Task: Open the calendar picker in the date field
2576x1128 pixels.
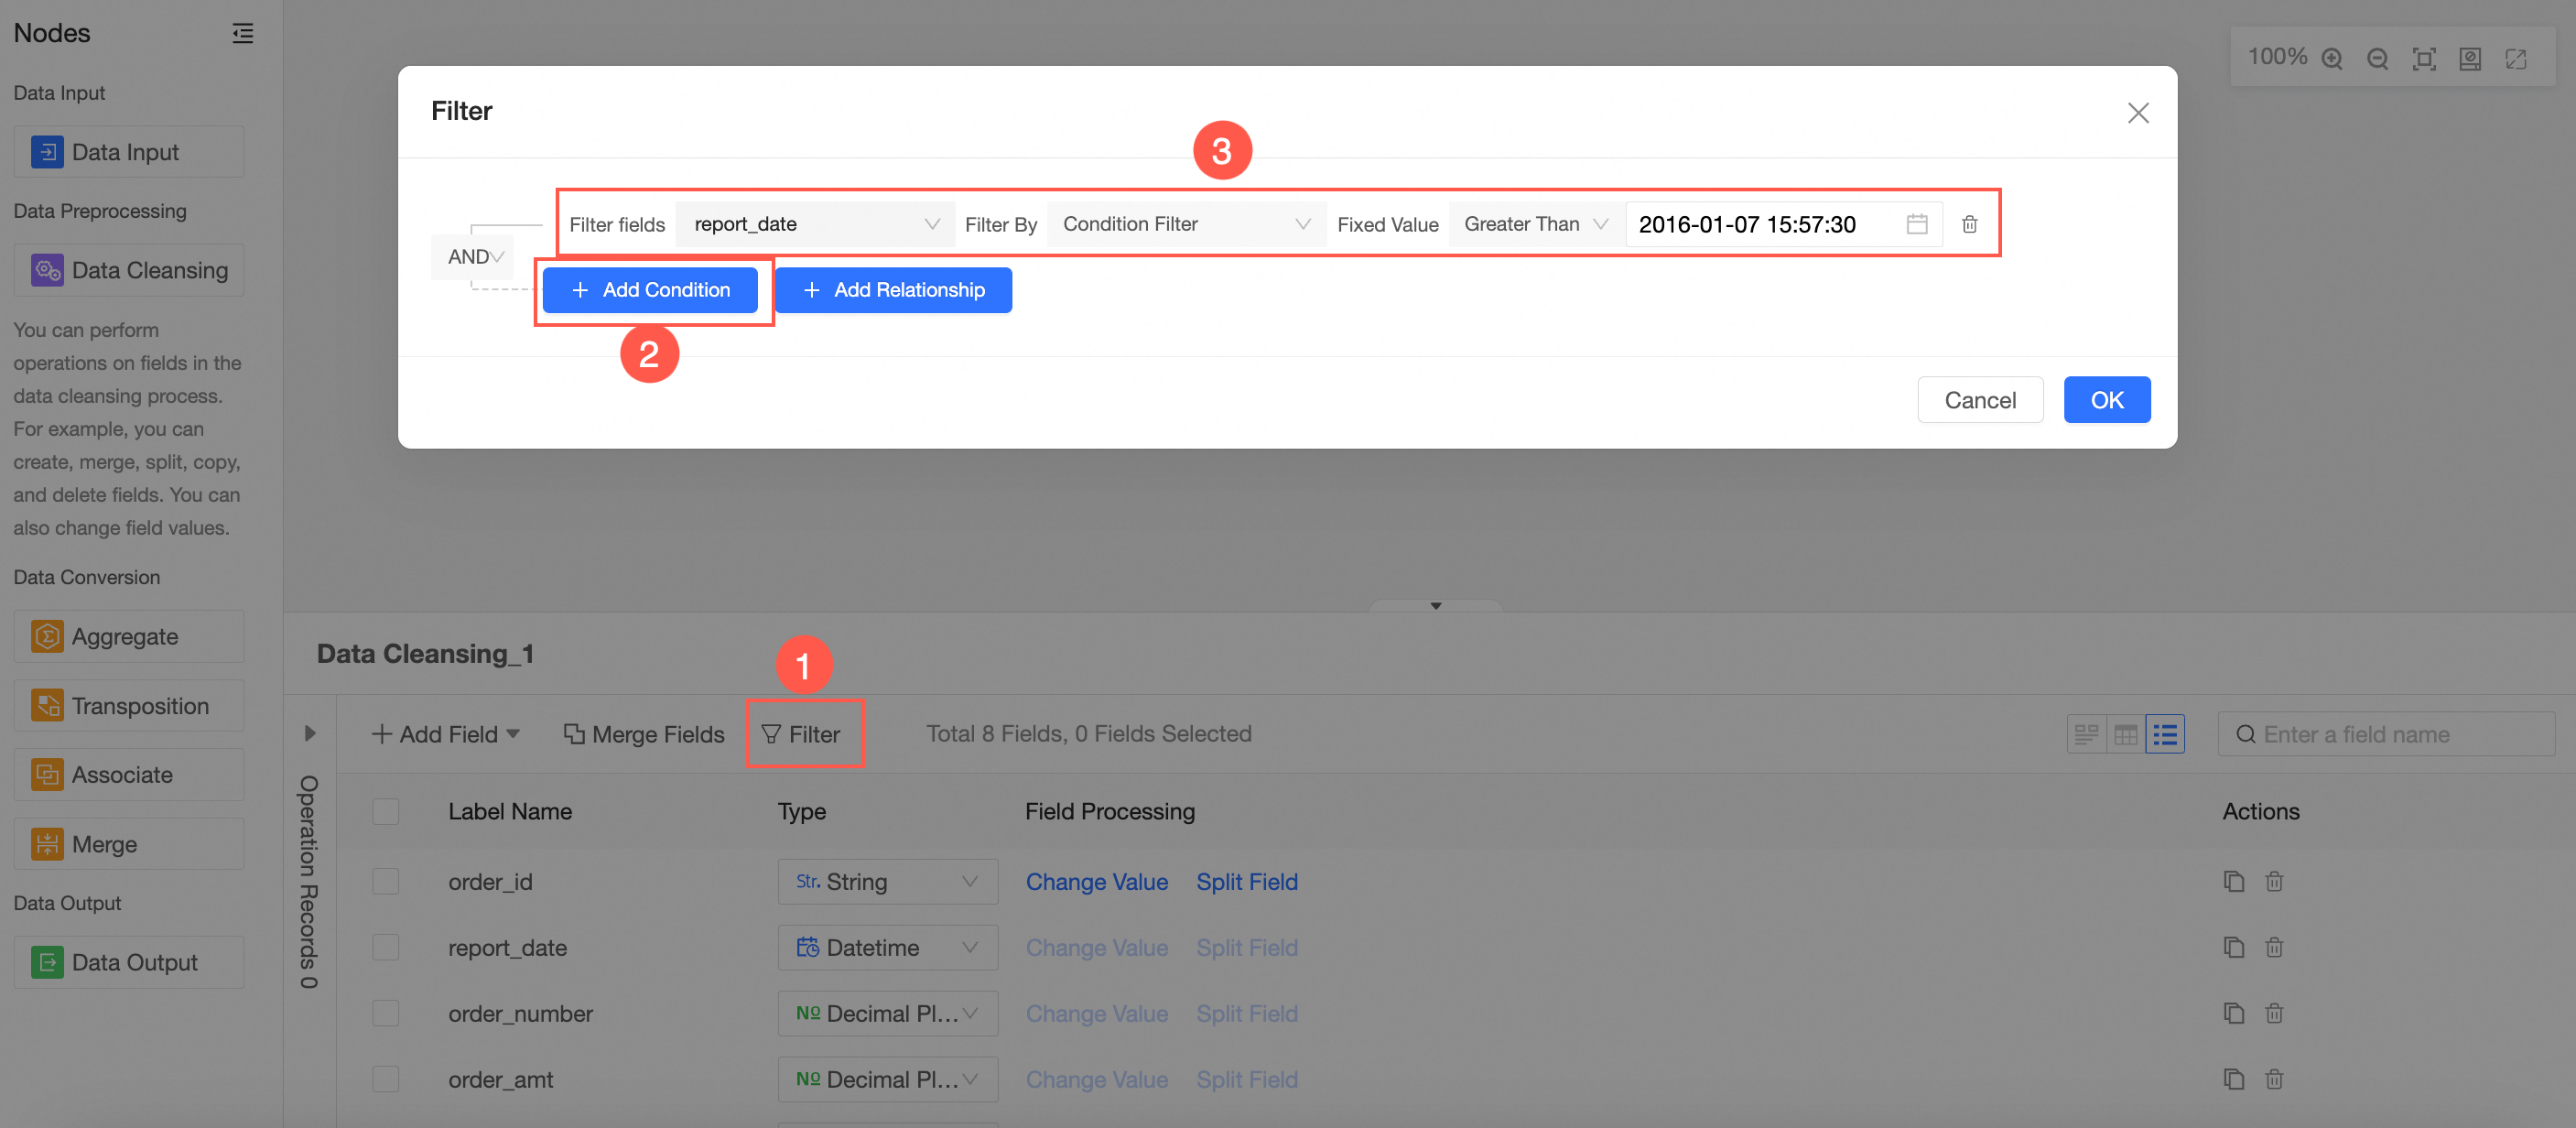Action: (x=1916, y=224)
